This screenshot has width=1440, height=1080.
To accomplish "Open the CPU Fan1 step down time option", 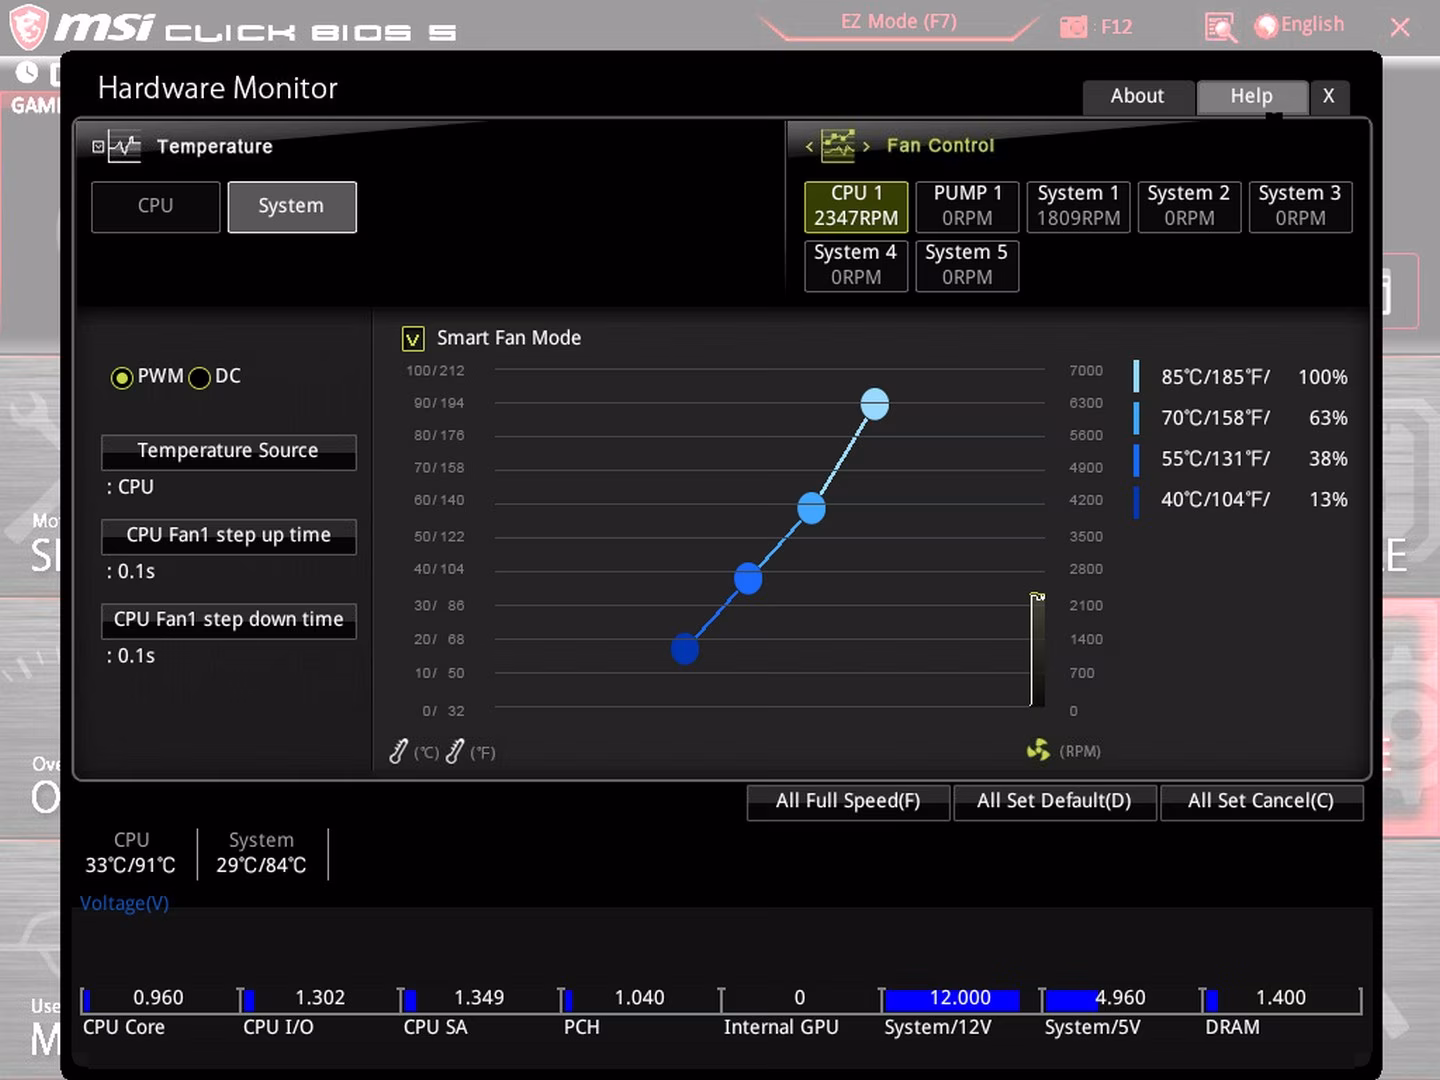I will 228,620.
